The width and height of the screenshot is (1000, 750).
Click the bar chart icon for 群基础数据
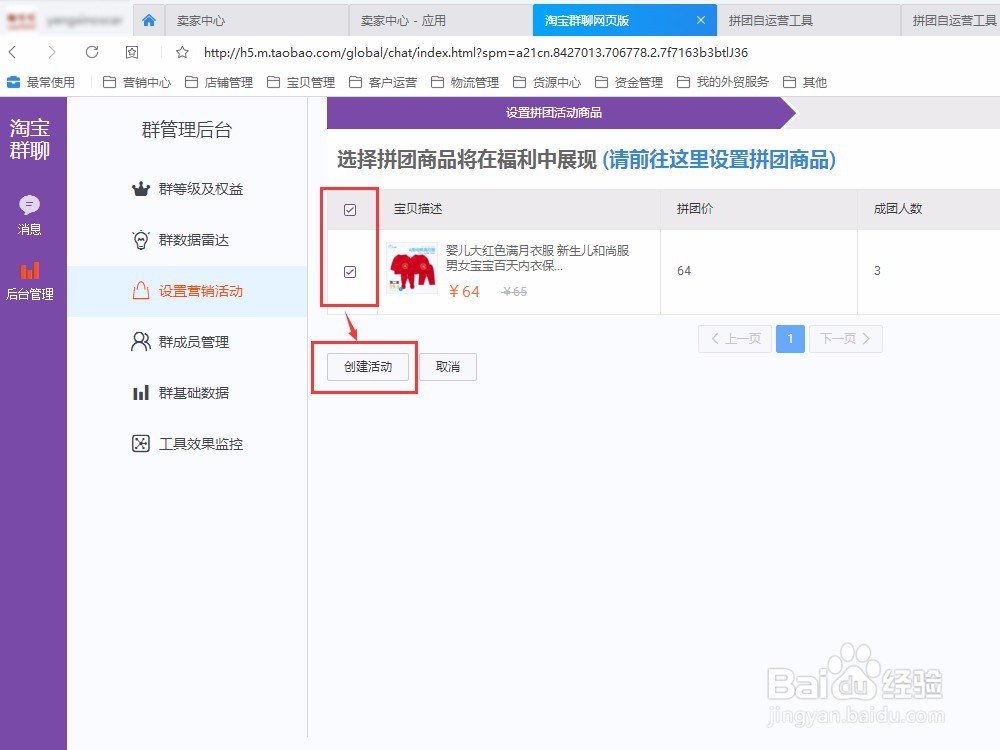coord(142,392)
